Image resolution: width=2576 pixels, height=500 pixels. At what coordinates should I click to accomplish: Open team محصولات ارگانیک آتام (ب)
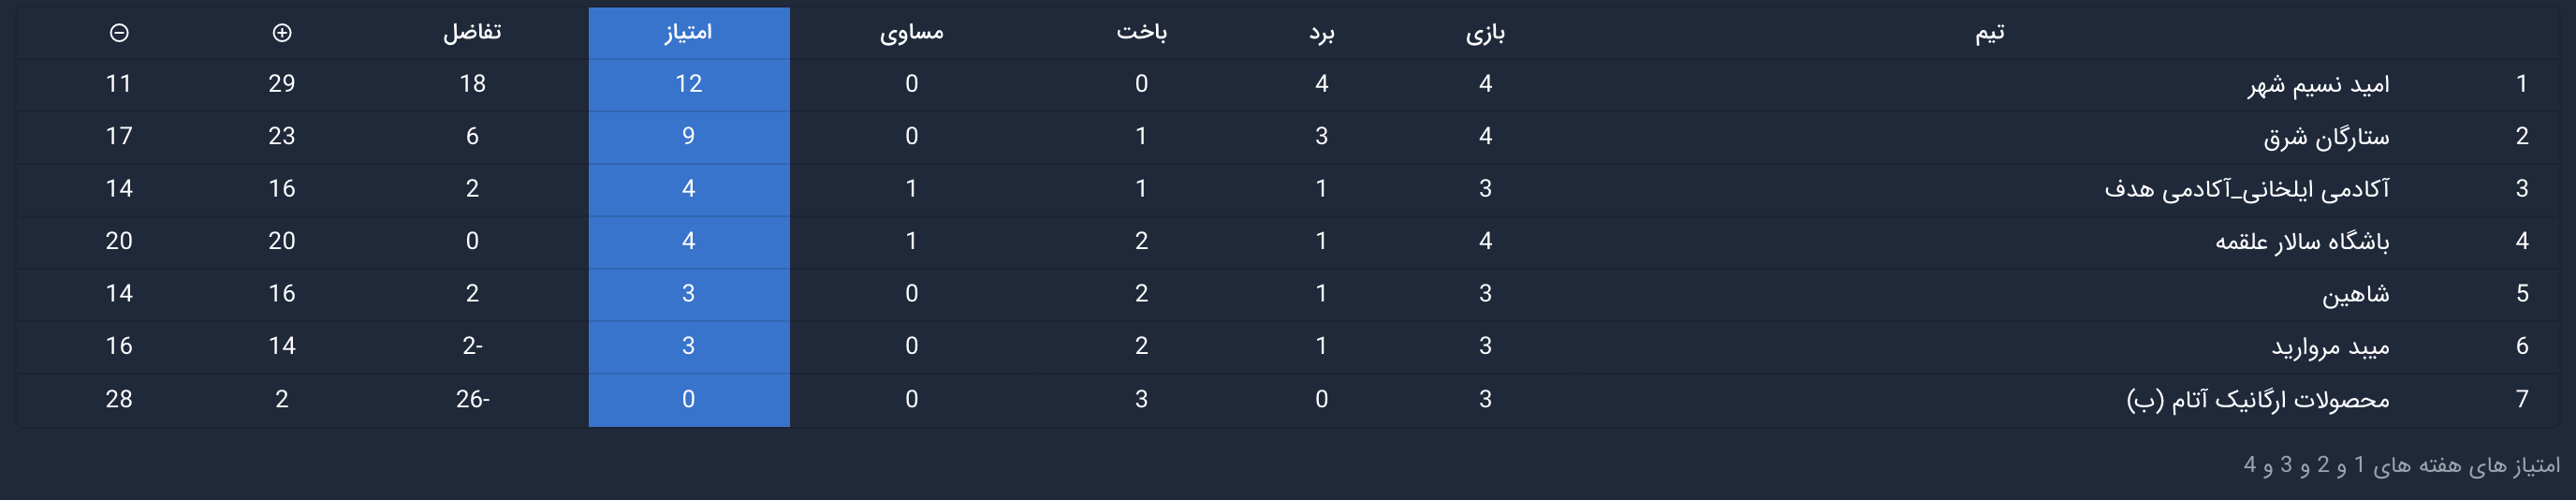pyautogui.click(x=2257, y=400)
